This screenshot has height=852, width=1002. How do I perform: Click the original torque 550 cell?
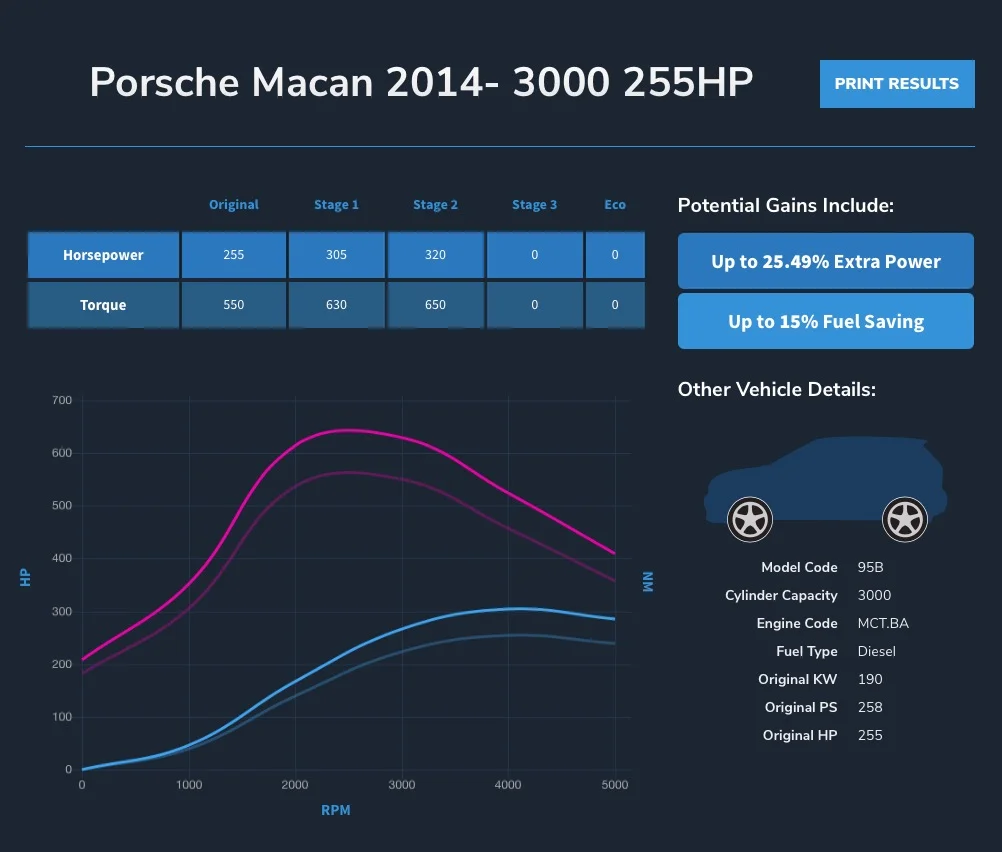234,305
